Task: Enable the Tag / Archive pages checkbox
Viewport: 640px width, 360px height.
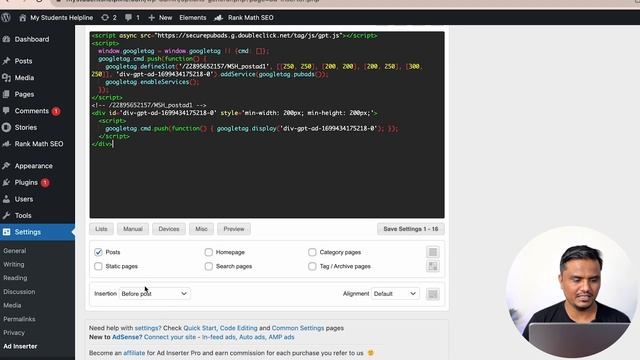Action: click(x=312, y=266)
